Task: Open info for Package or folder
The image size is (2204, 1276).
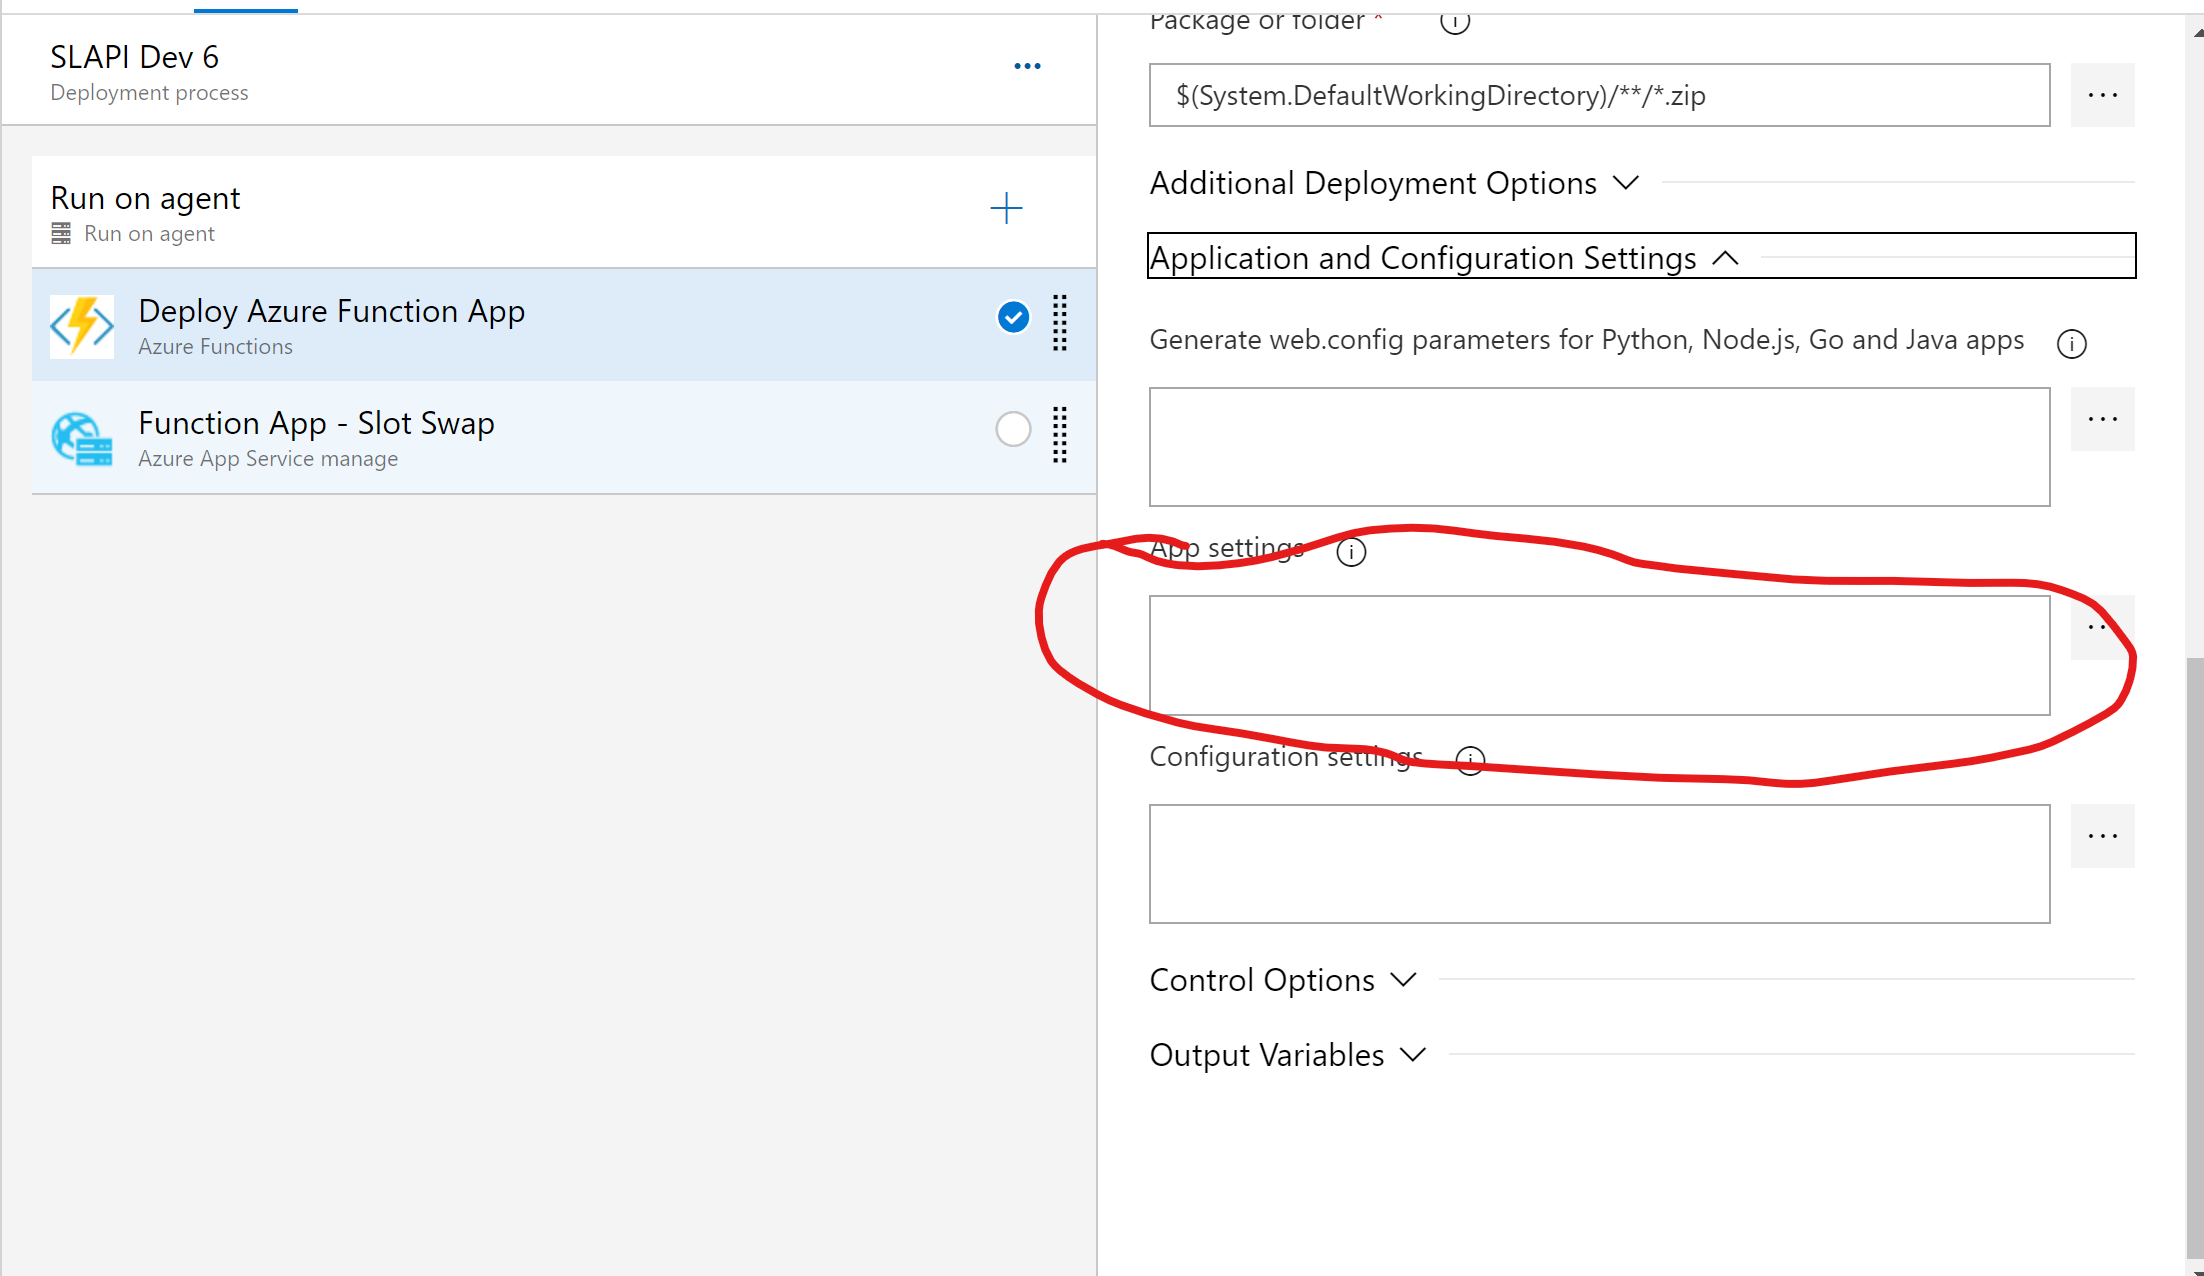Action: 1454,20
